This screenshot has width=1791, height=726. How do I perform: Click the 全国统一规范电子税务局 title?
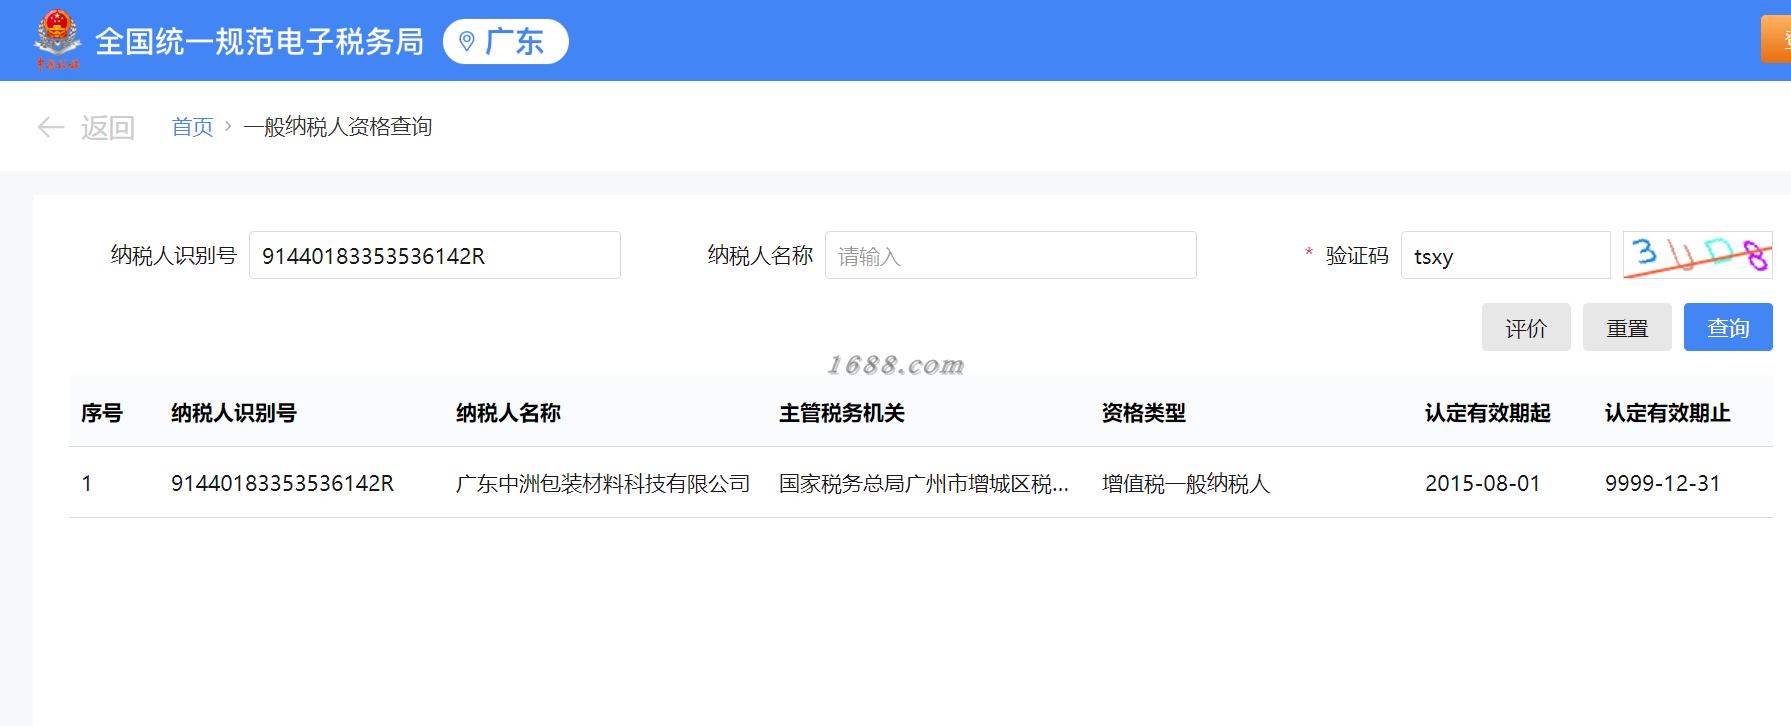[x=259, y=42]
